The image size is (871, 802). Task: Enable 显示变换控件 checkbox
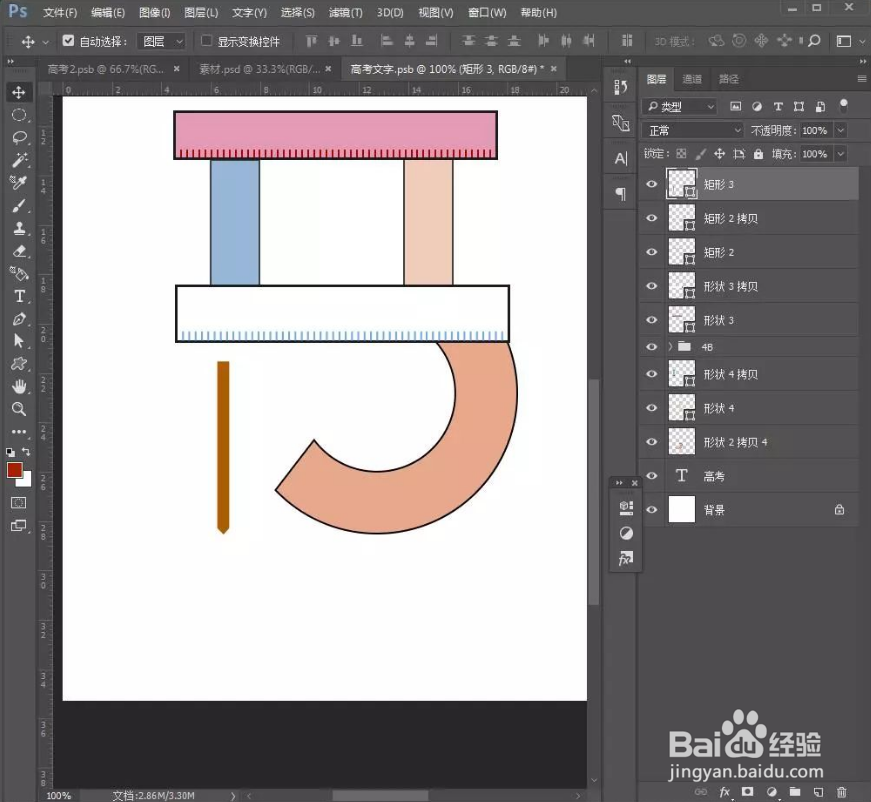tap(206, 41)
